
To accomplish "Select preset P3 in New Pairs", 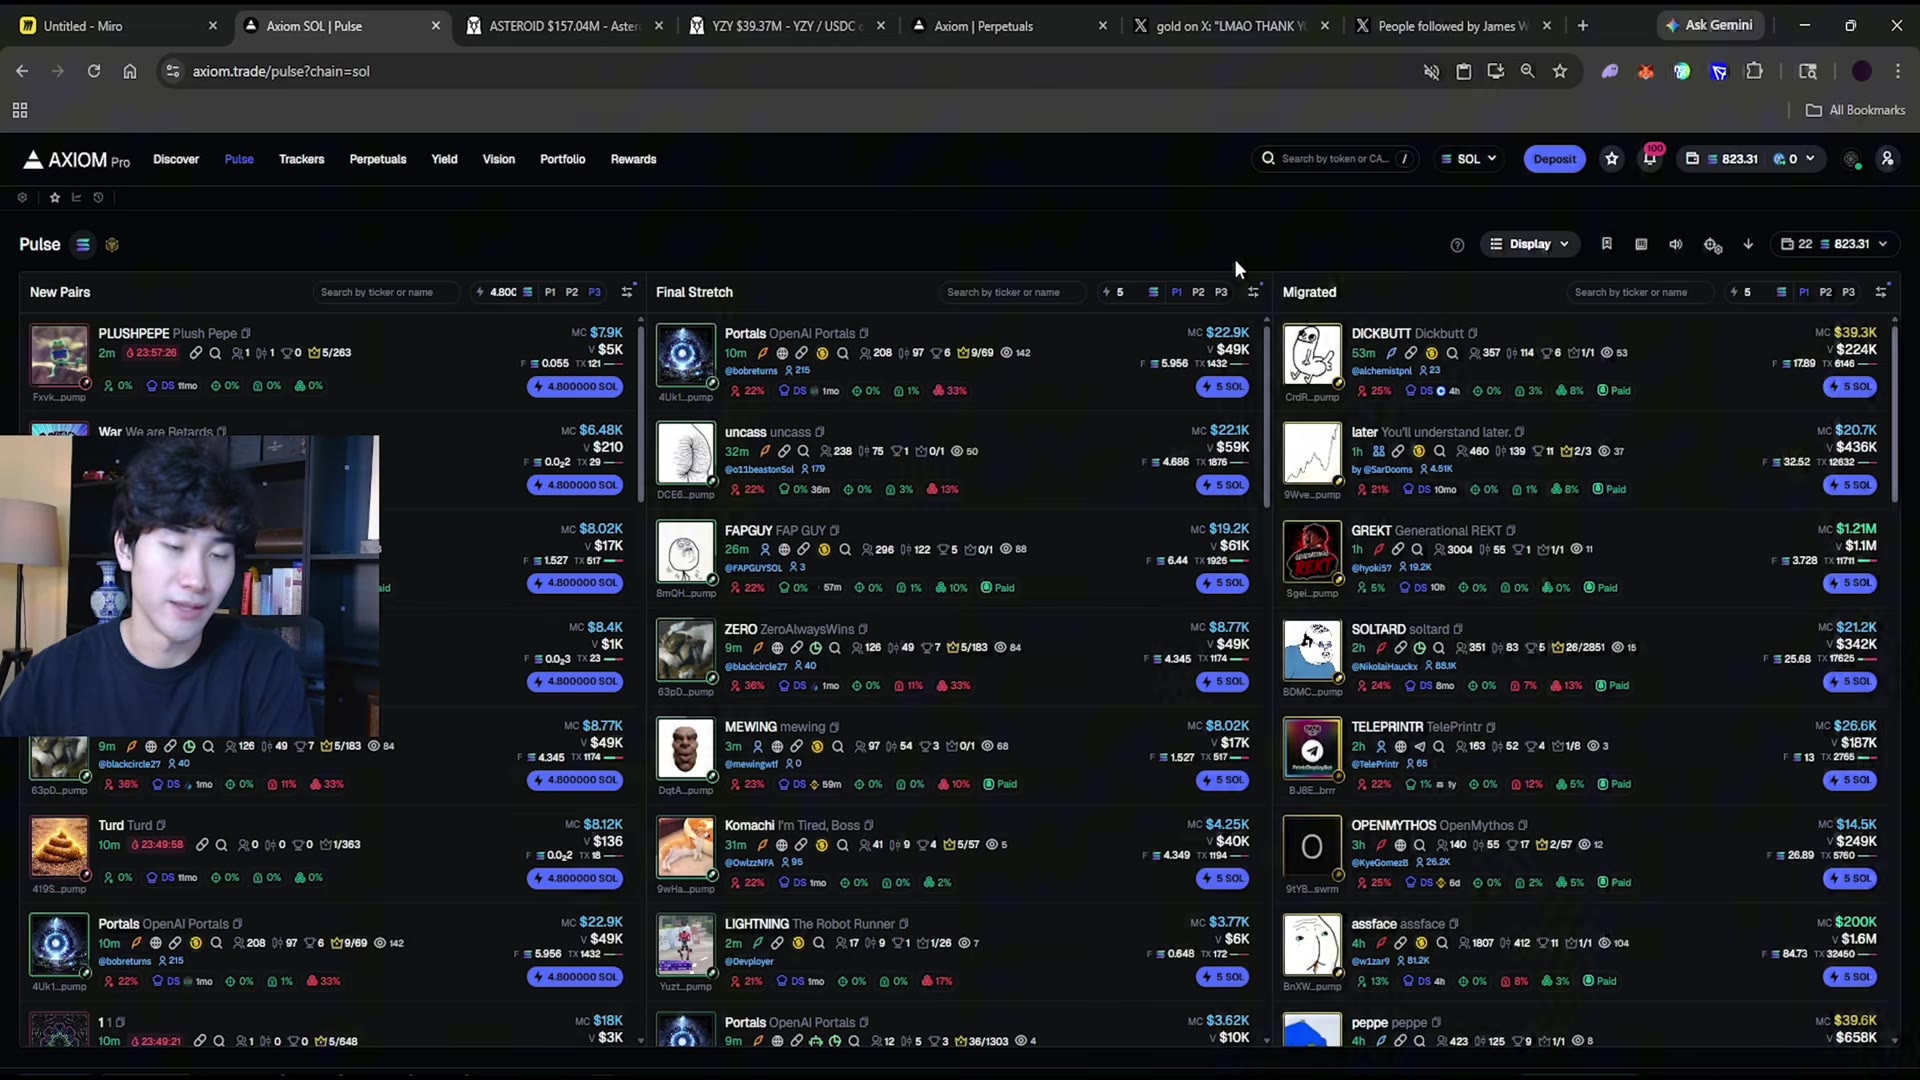I will point(595,292).
